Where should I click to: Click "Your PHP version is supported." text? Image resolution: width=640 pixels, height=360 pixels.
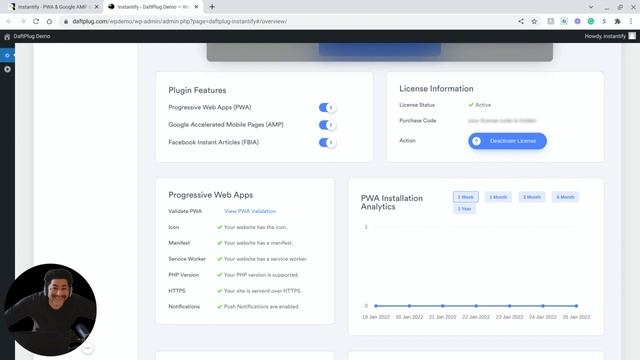click(x=261, y=275)
